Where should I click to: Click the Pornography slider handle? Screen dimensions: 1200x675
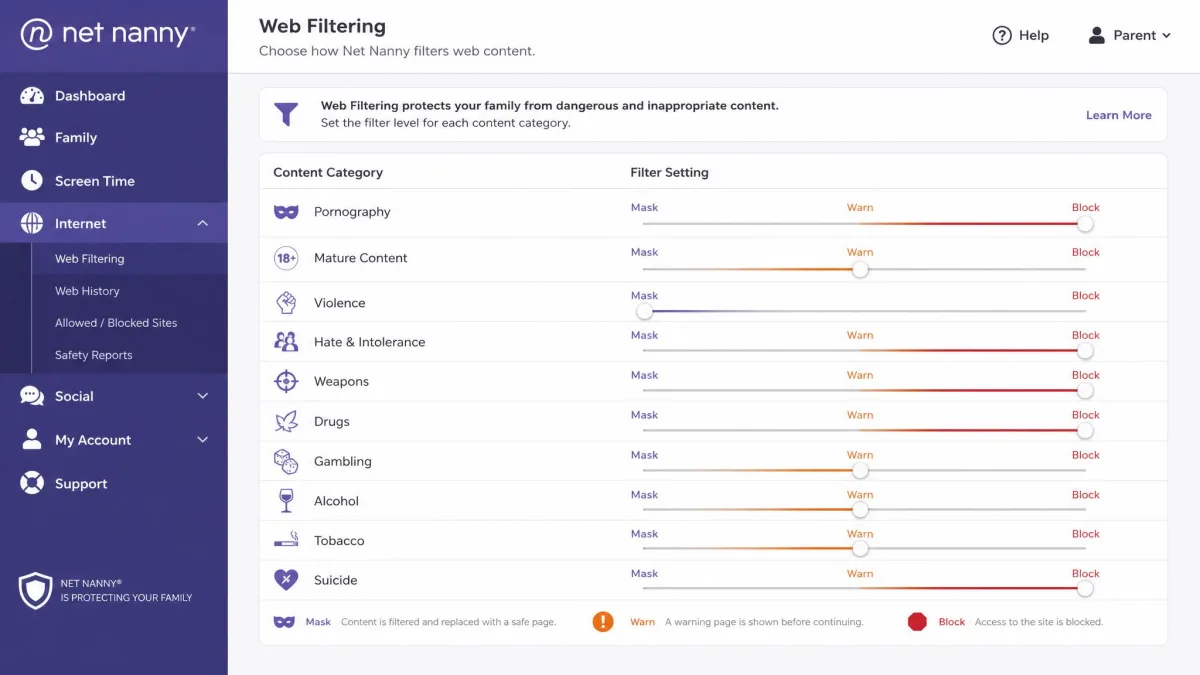tap(1085, 224)
